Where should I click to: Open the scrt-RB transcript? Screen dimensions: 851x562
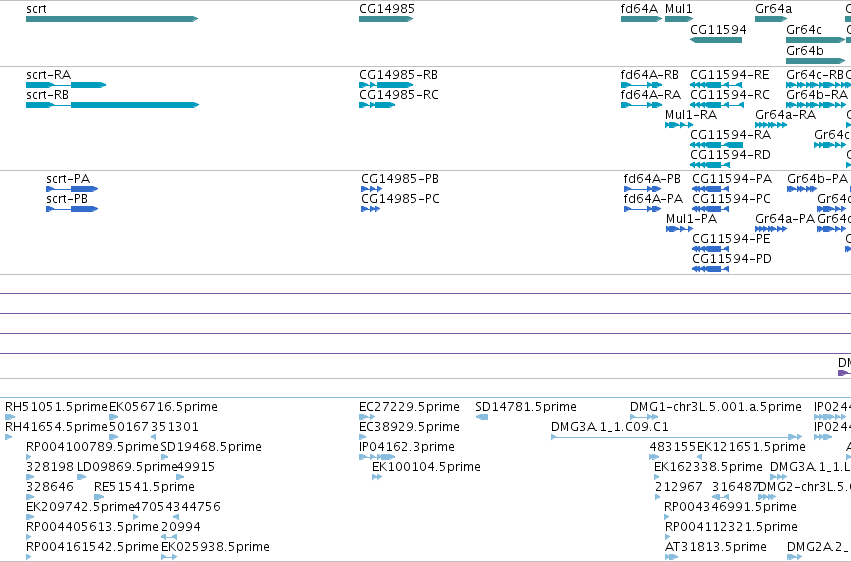coord(112,105)
